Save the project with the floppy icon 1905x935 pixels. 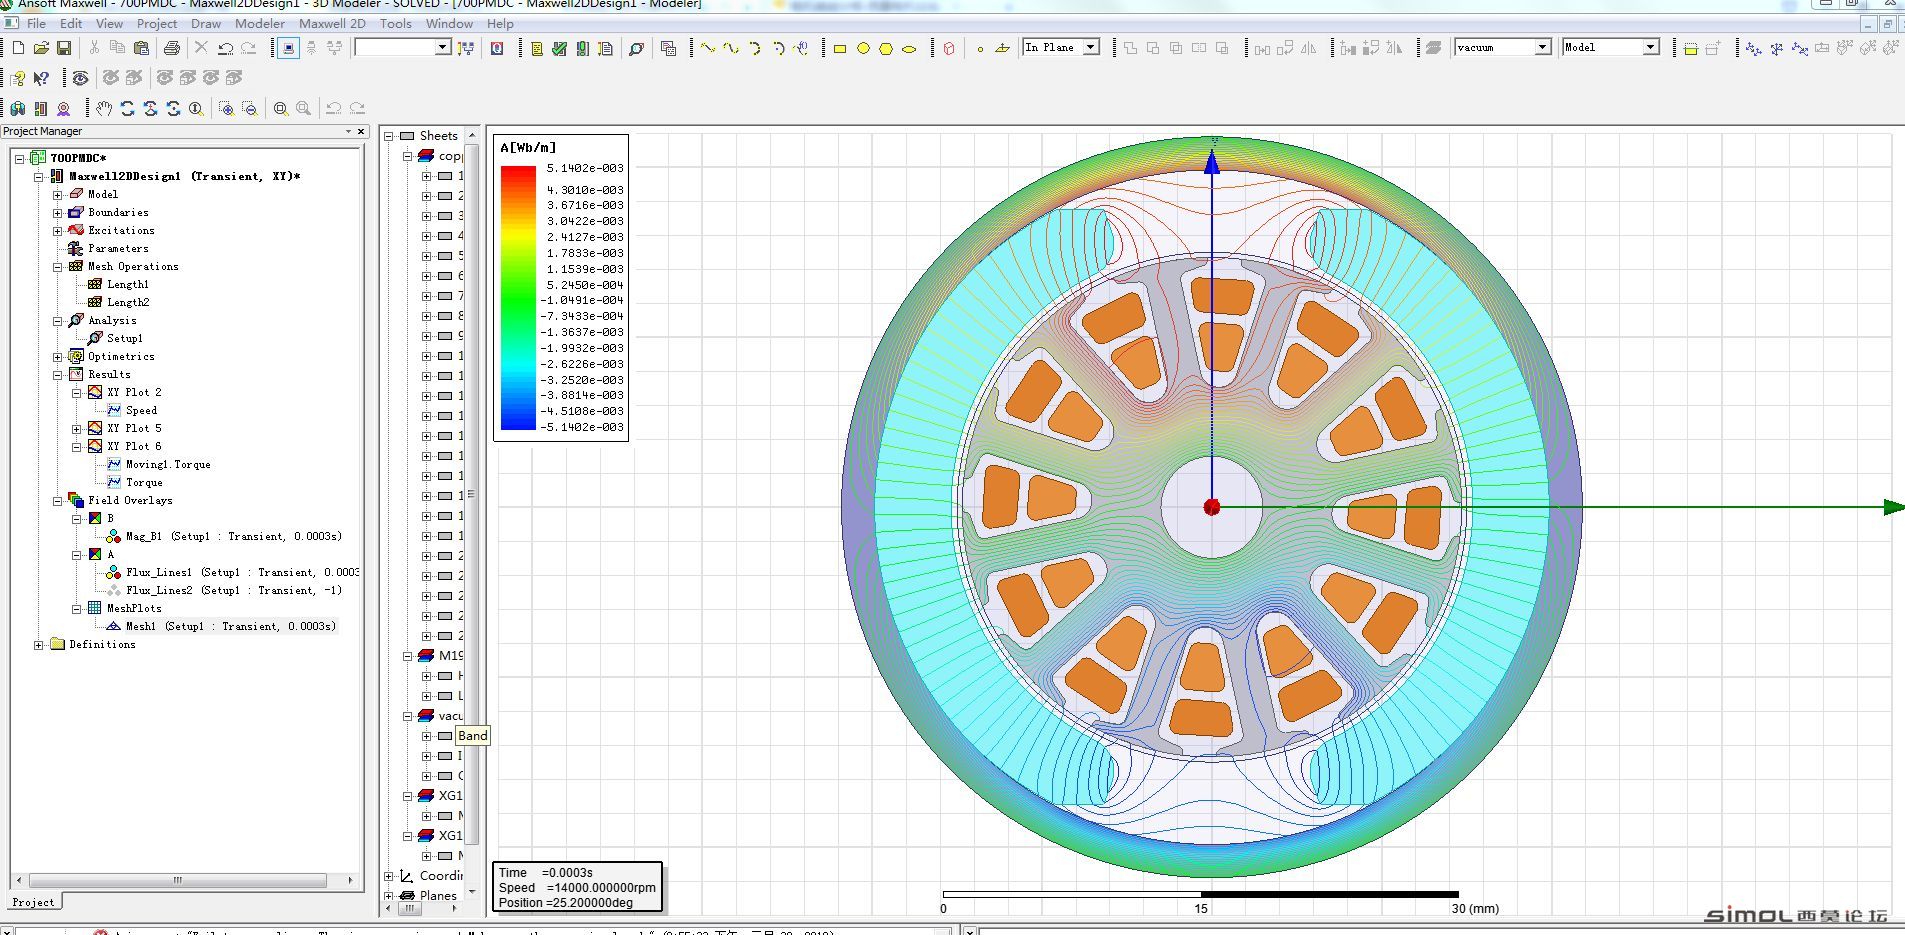pos(64,48)
